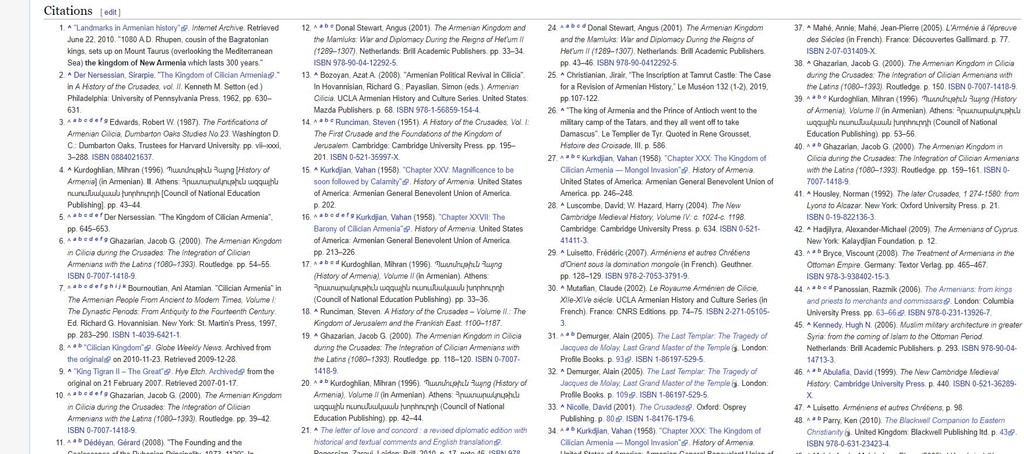Open ISBN 0-7007-1418-9 link in citation 10
The image size is (1024, 454).
102,430
